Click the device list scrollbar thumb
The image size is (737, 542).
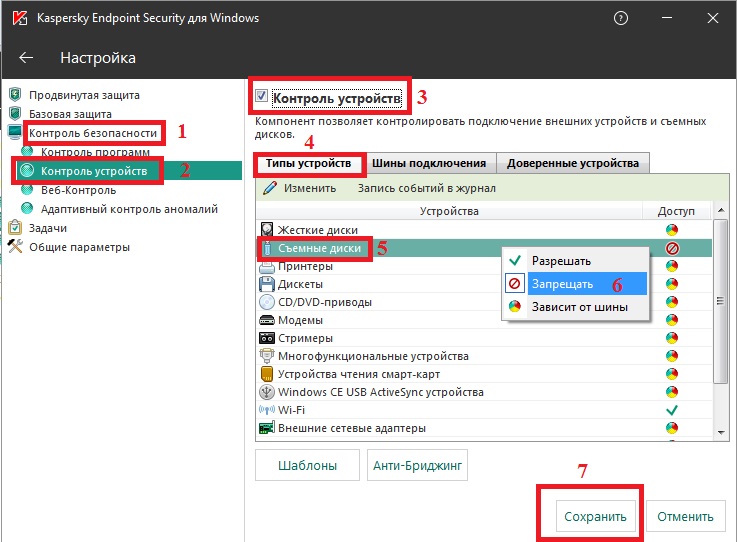click(x=720, y=301)
